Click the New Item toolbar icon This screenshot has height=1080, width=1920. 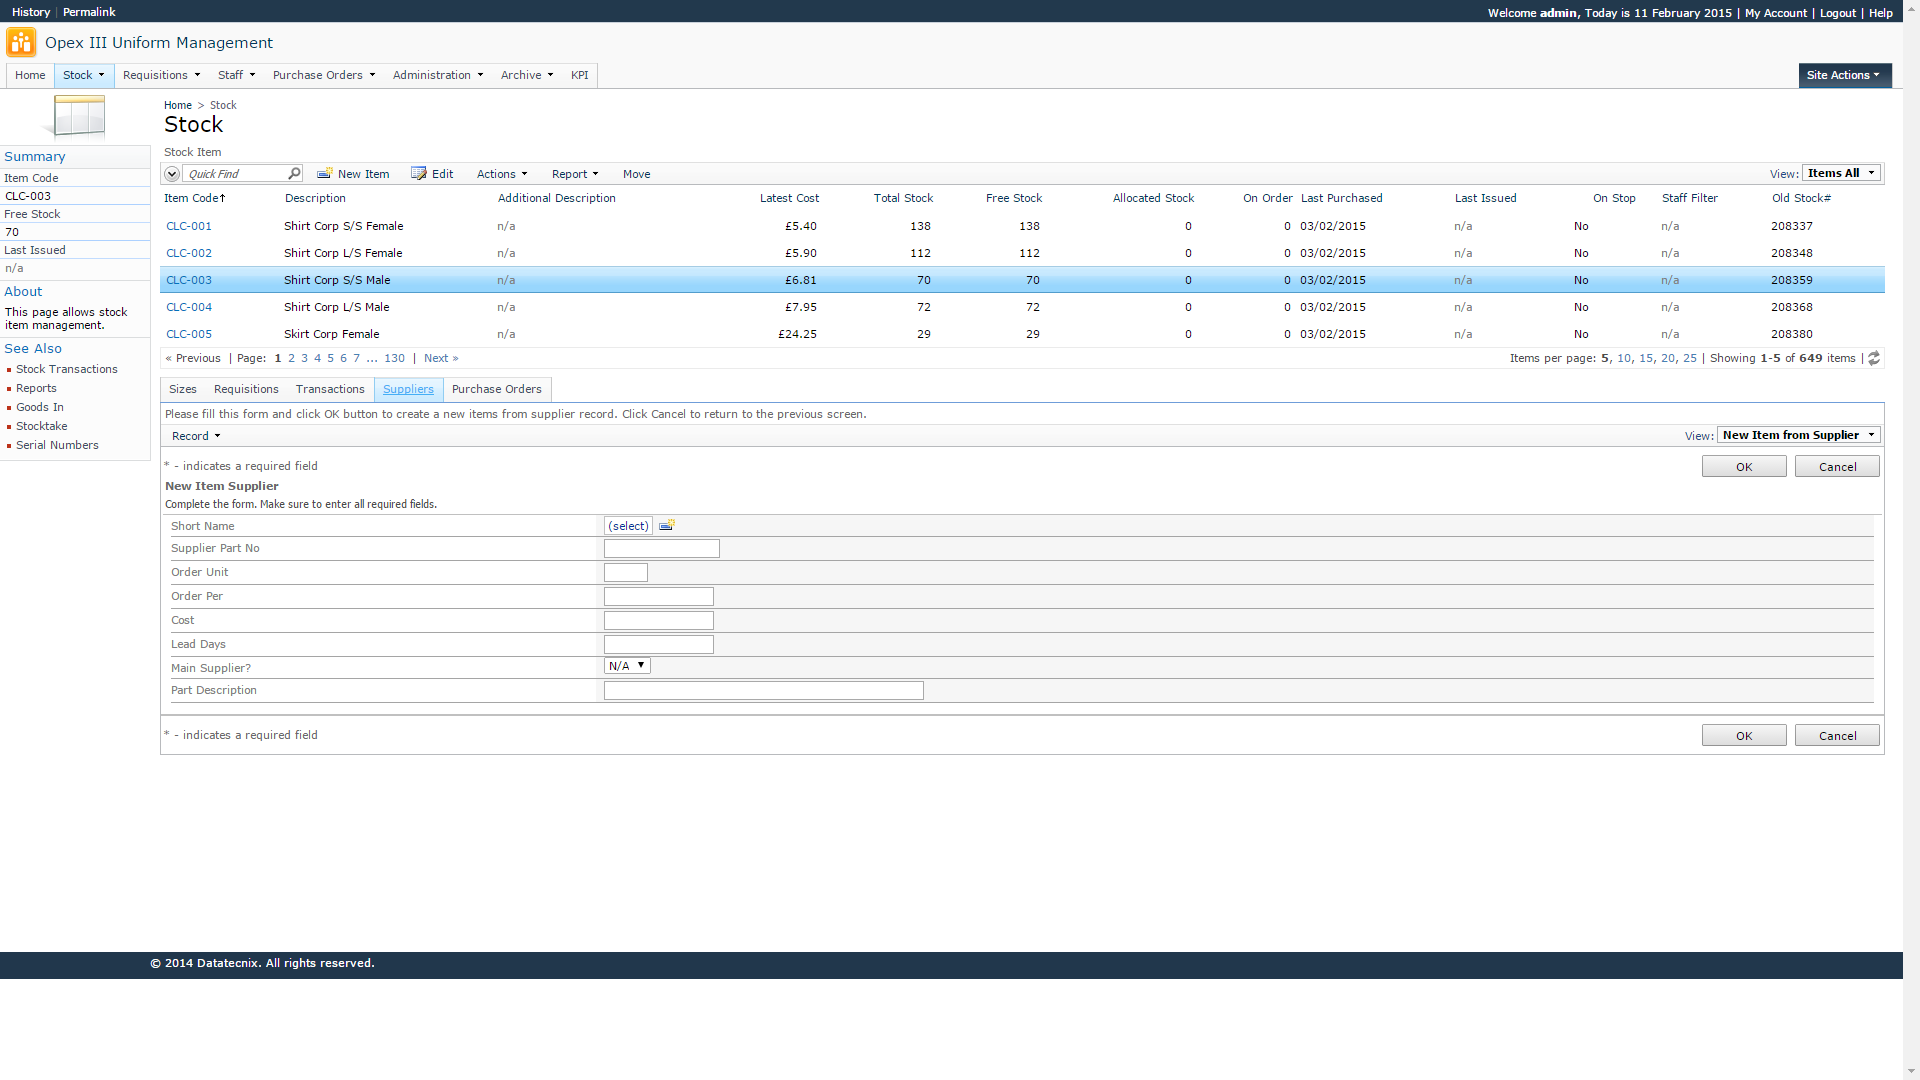[325, 173]
